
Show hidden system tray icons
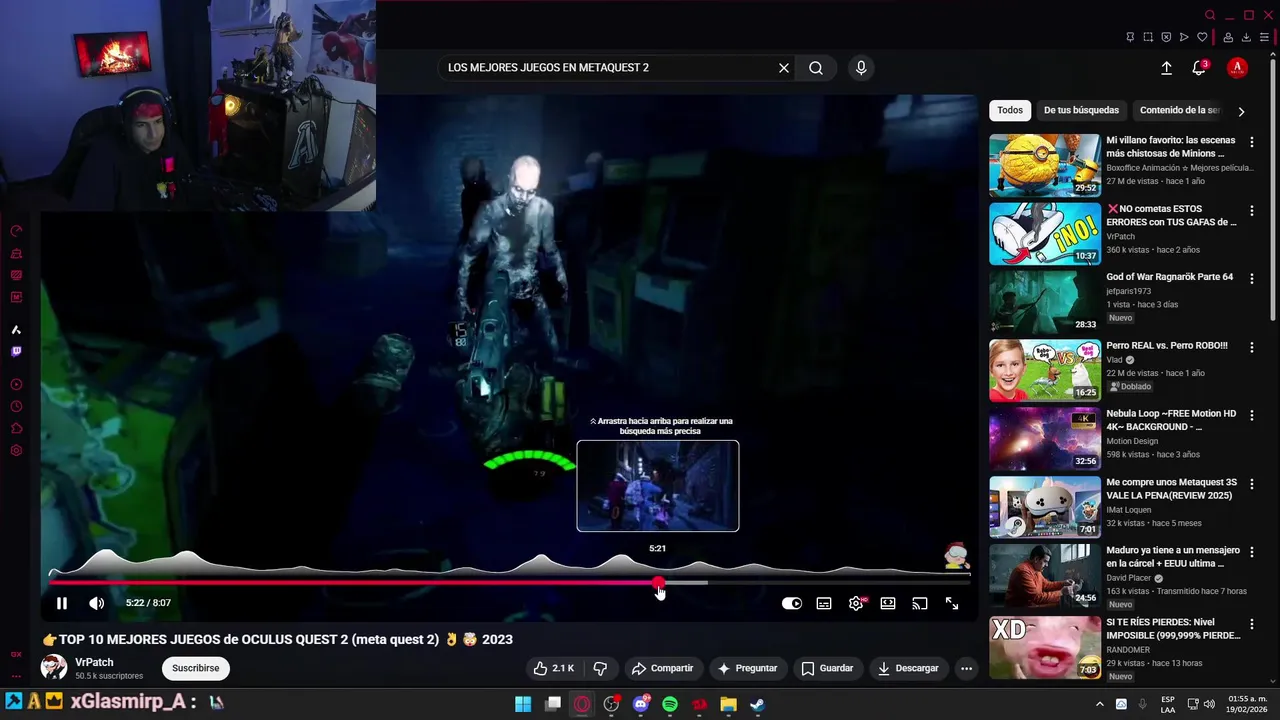(1099, 704)
